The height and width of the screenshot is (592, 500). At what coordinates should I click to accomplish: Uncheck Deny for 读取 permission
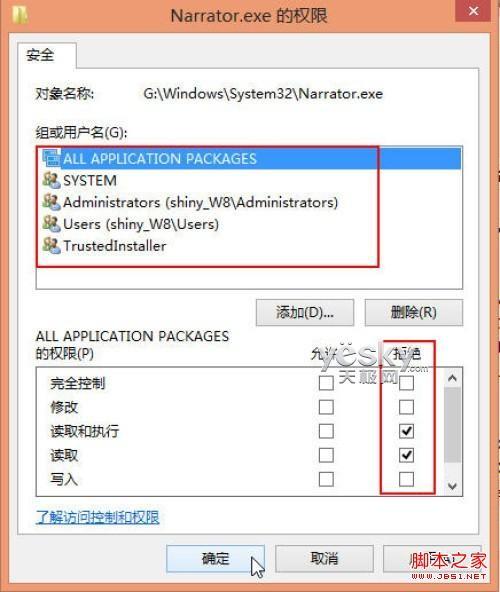coord(406,455)
